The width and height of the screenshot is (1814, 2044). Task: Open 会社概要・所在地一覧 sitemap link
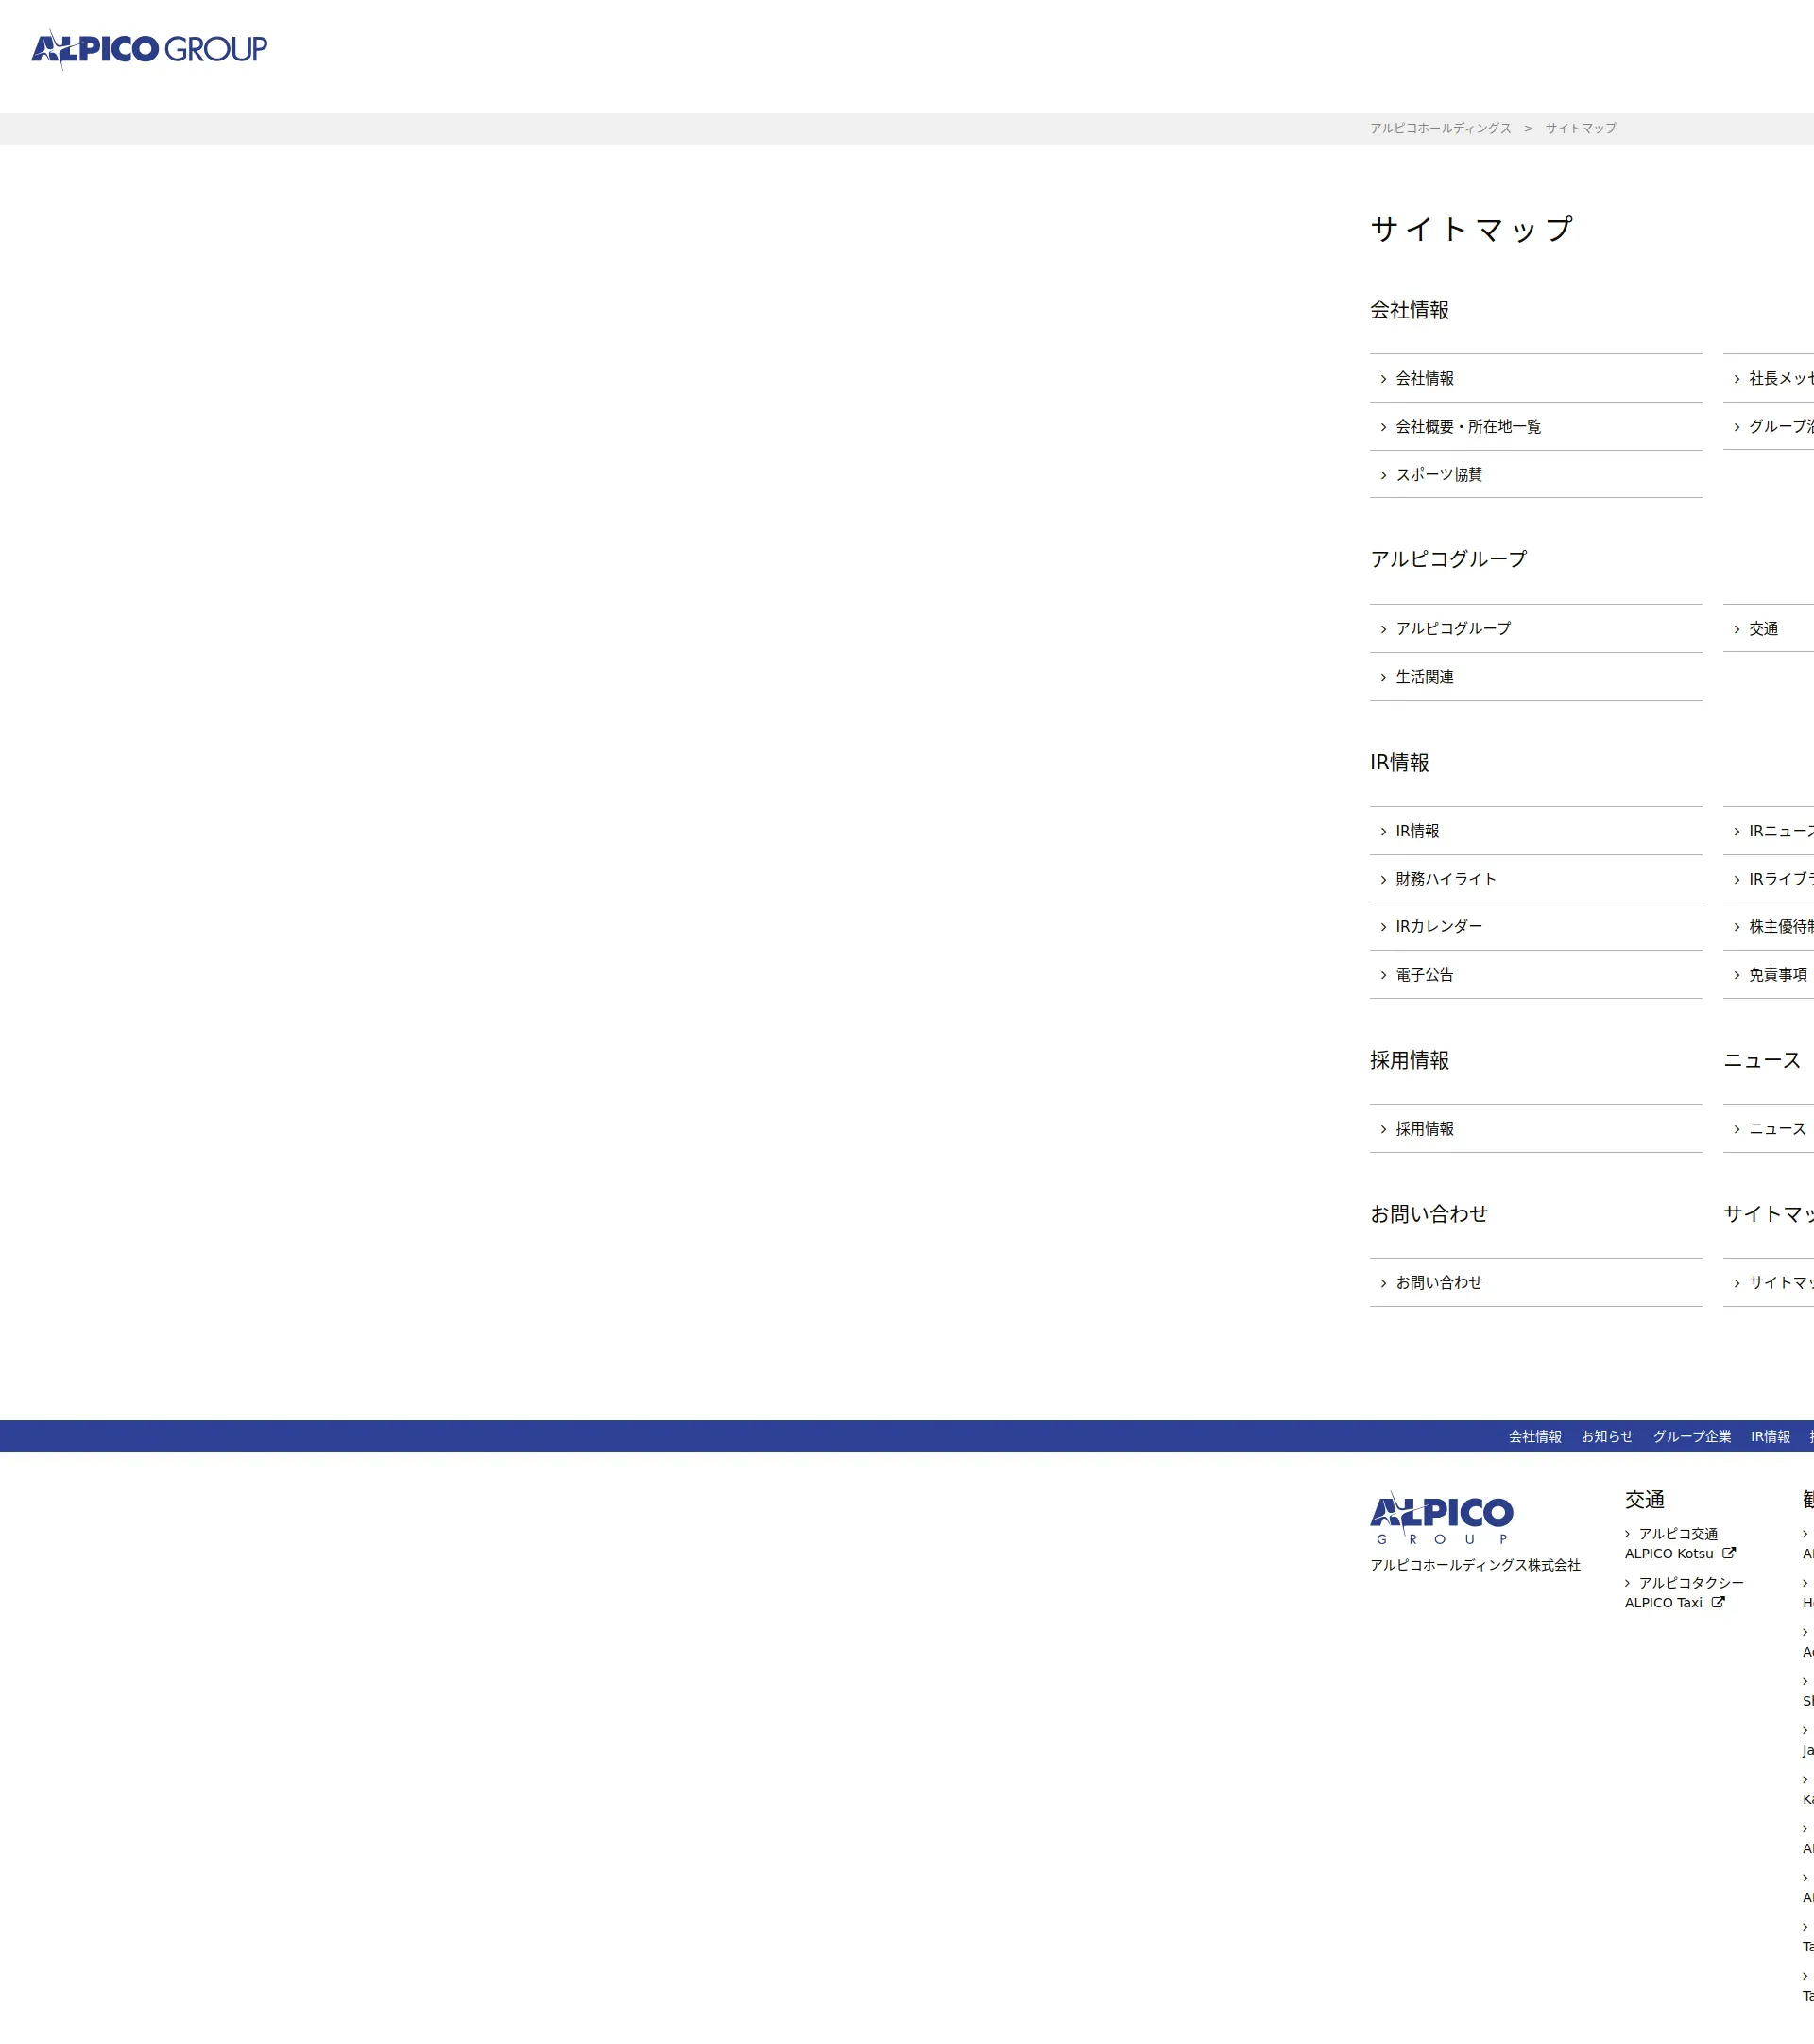1468,427
